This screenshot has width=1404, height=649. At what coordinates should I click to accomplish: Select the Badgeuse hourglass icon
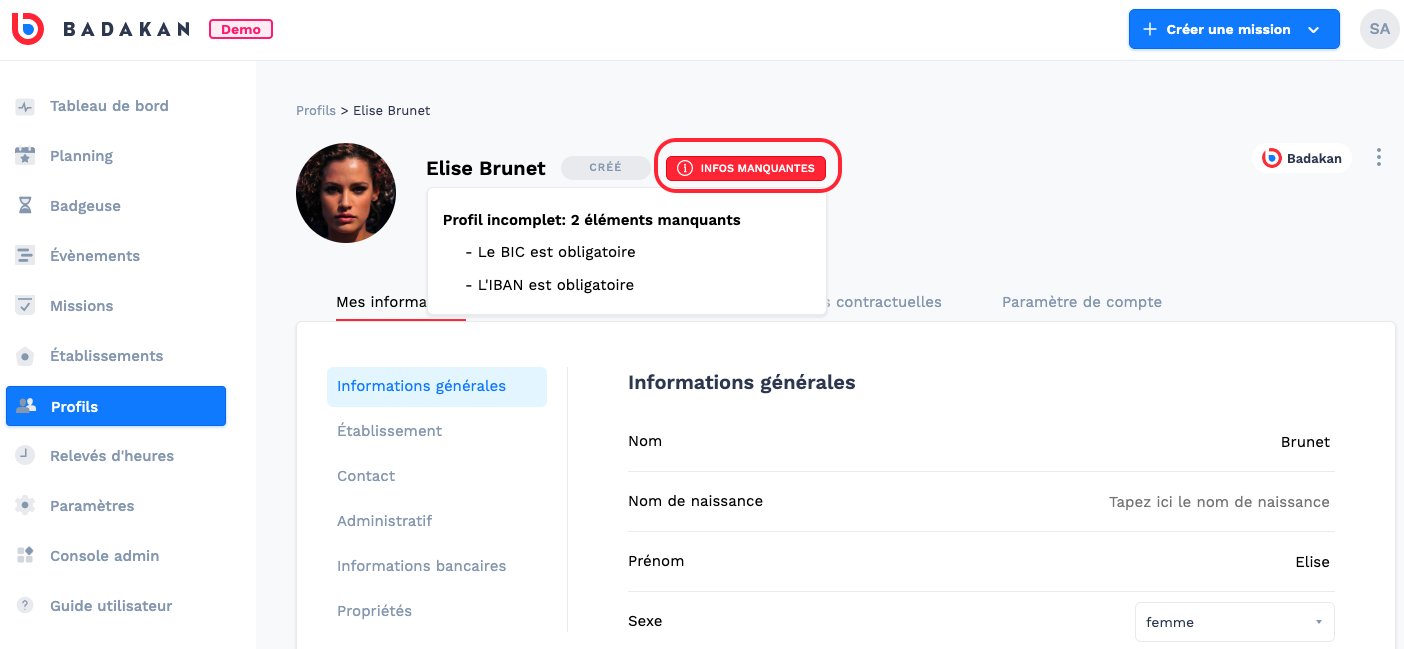tap(25, 206)
